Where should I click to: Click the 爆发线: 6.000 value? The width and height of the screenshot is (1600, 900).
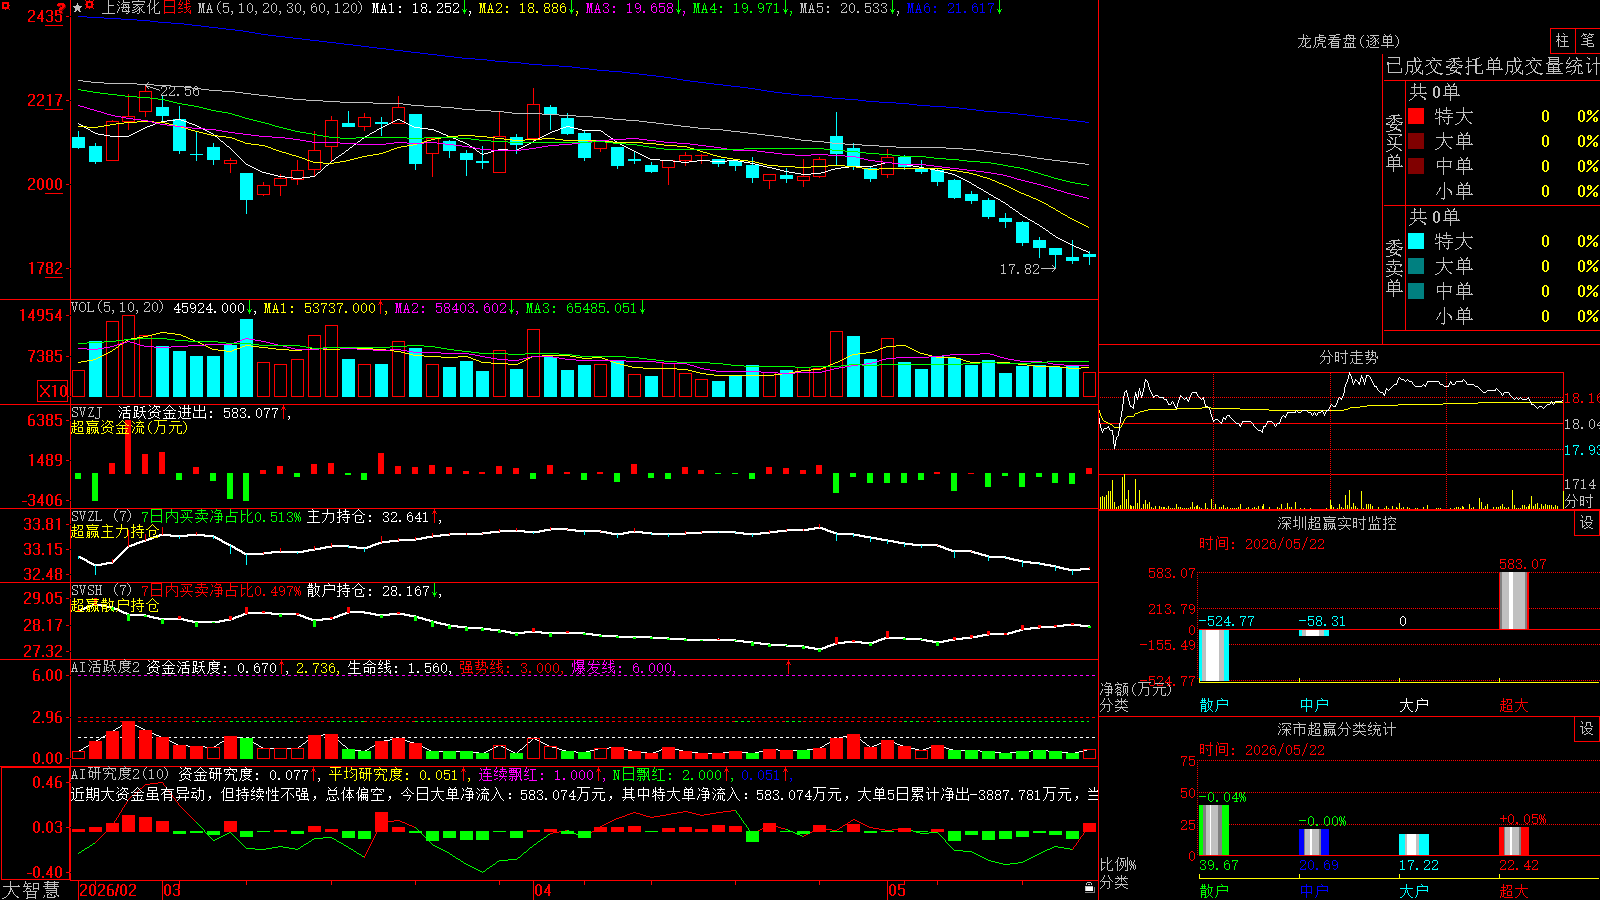(622, 668)
